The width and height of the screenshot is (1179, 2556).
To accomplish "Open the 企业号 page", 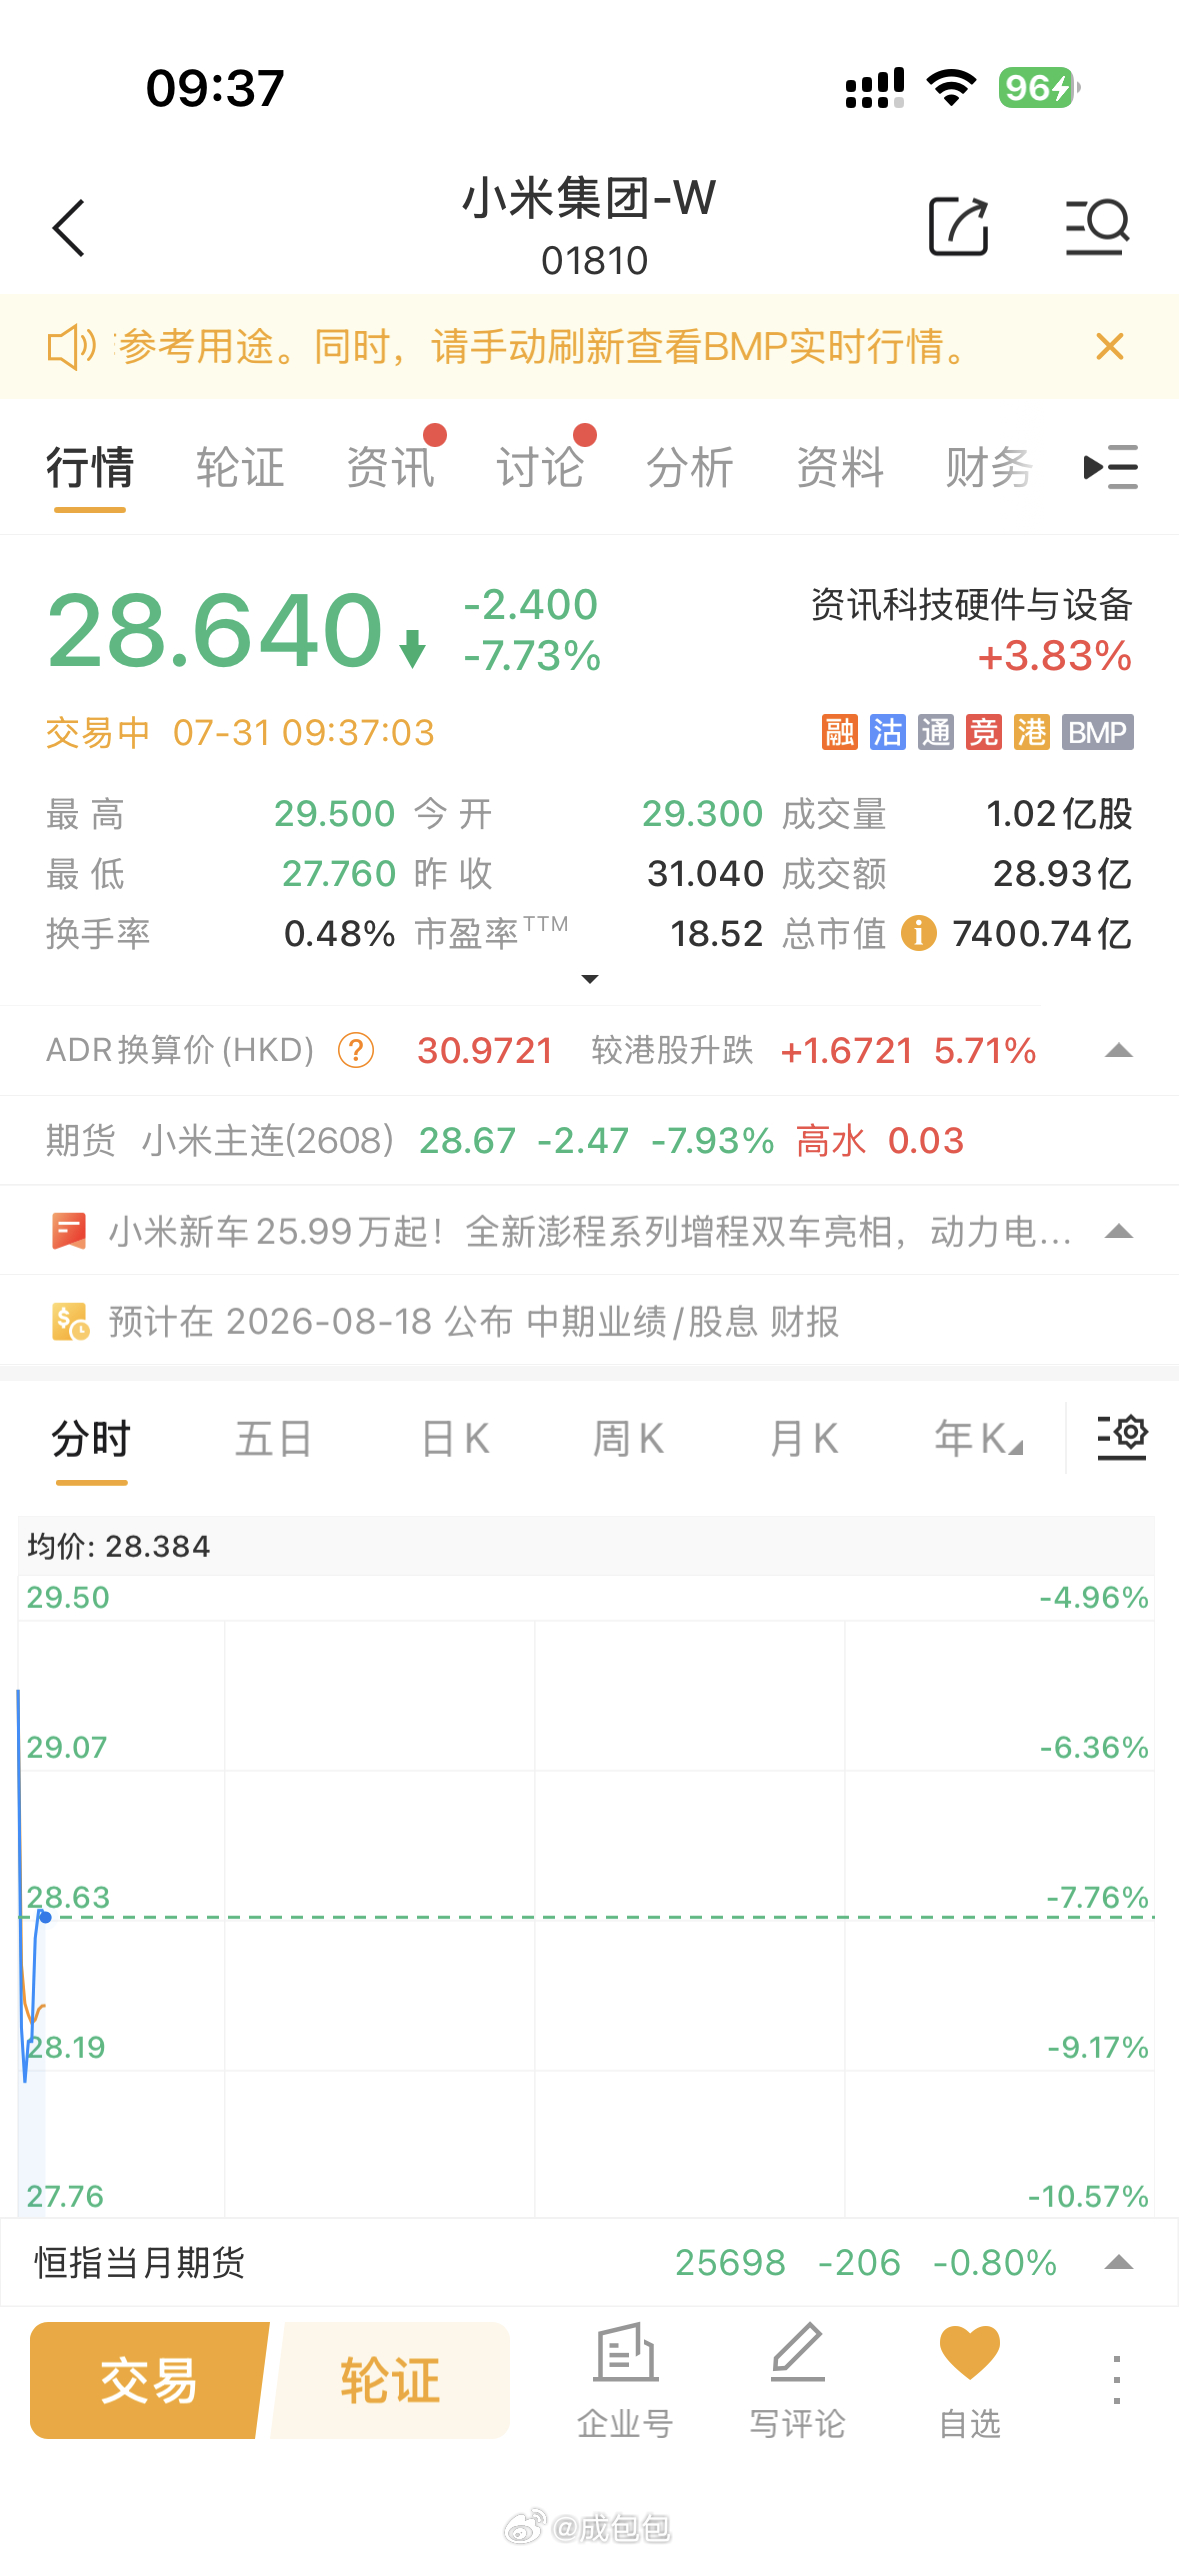I will pyautogui.click(x=625, y=2380).
